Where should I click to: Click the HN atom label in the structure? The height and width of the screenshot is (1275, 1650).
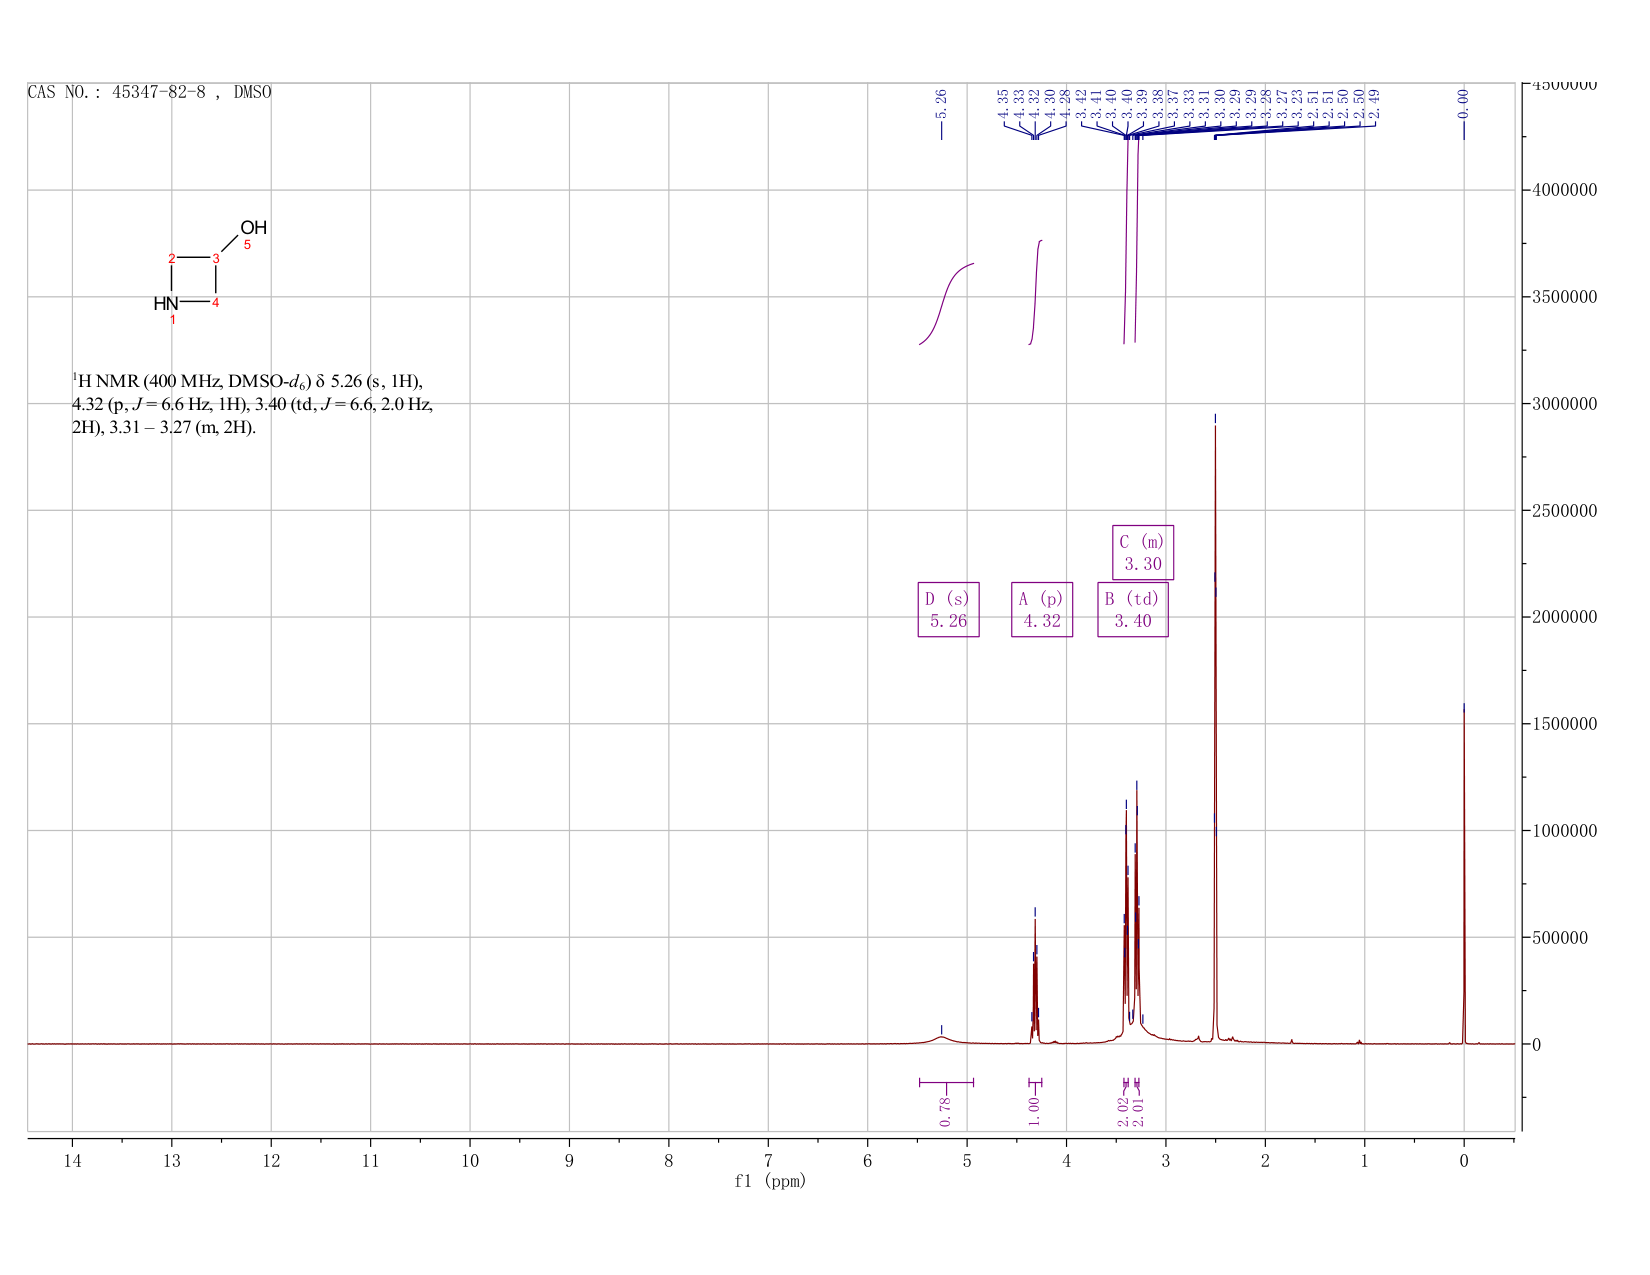click(x=166, y=303)
